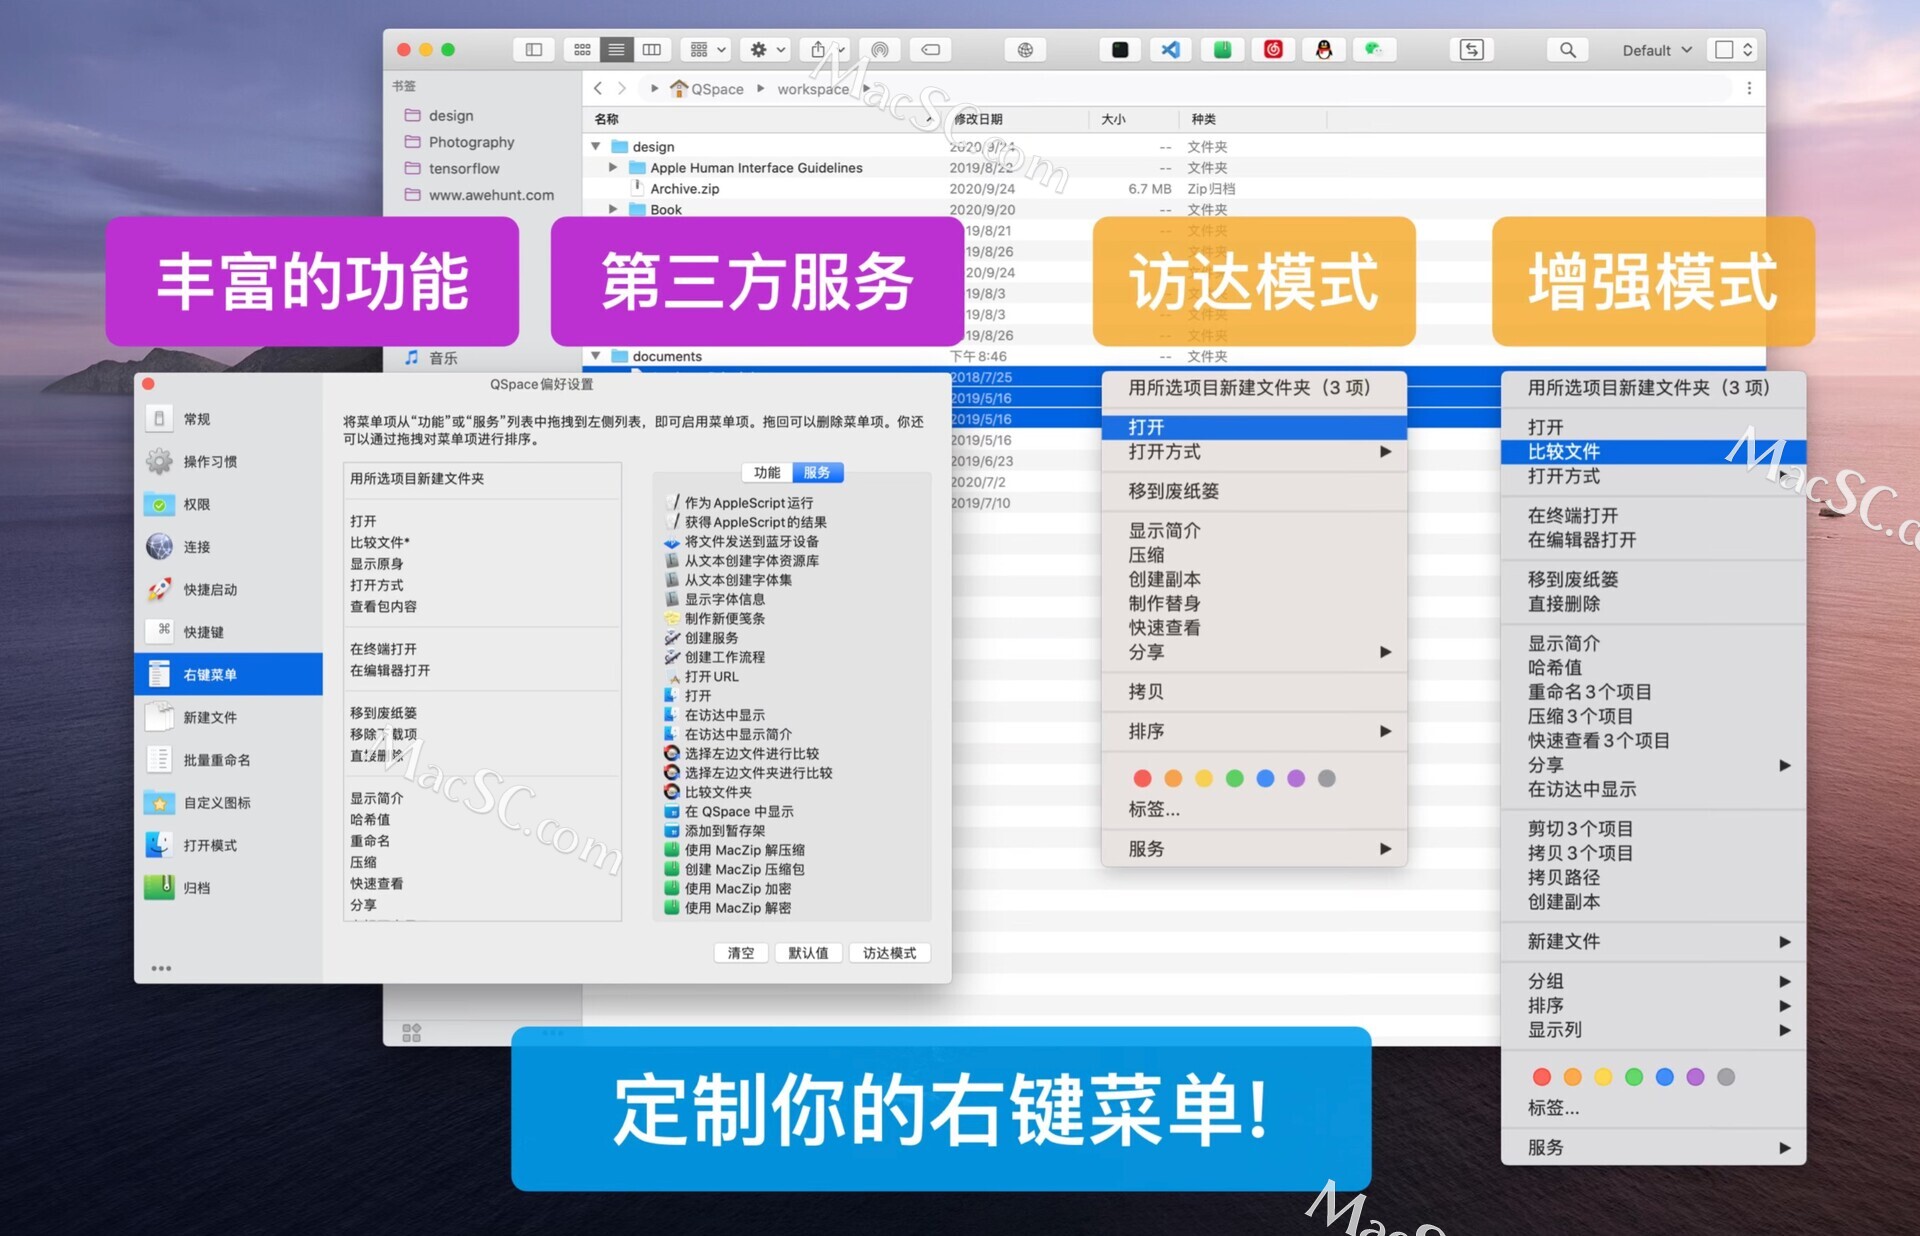Image resolution: width=1920 pixels, height=1236 pixels.
Task: Click the QQ penguin icon
Action: coord(1324,50)
